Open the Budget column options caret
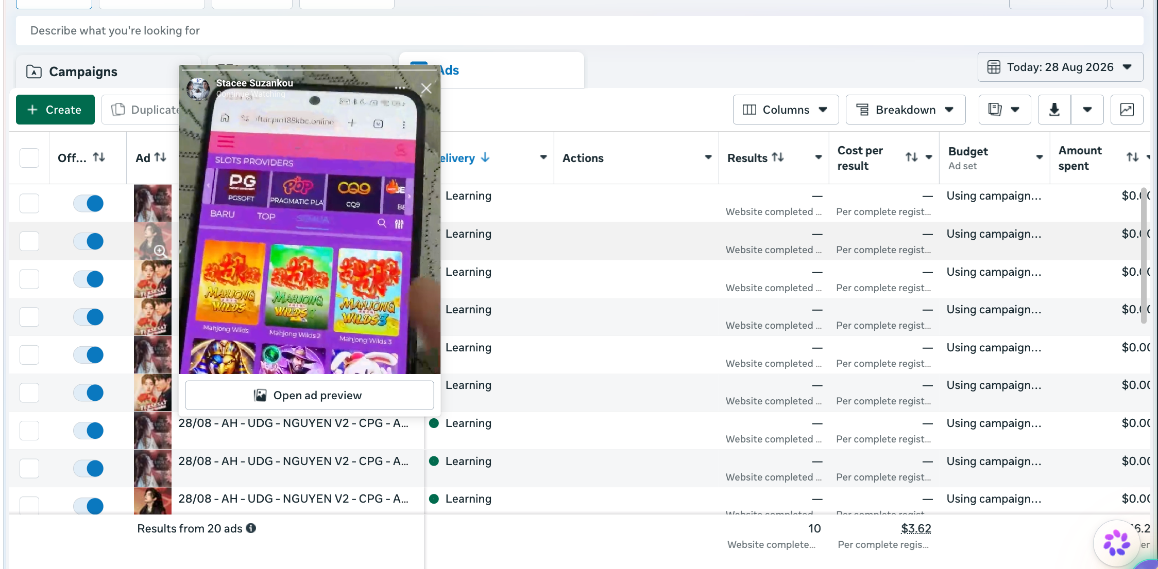The width and height of the screenshot is (1158, 569). point(1039,157)
